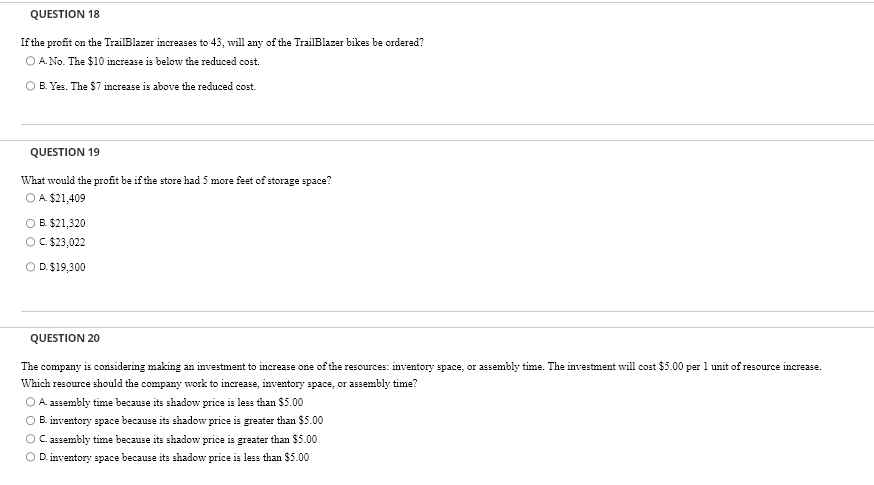Screen dimensions: 874x485
Task: Choose option C $23,022 in Question 19
Action: [x=30, y=242]
